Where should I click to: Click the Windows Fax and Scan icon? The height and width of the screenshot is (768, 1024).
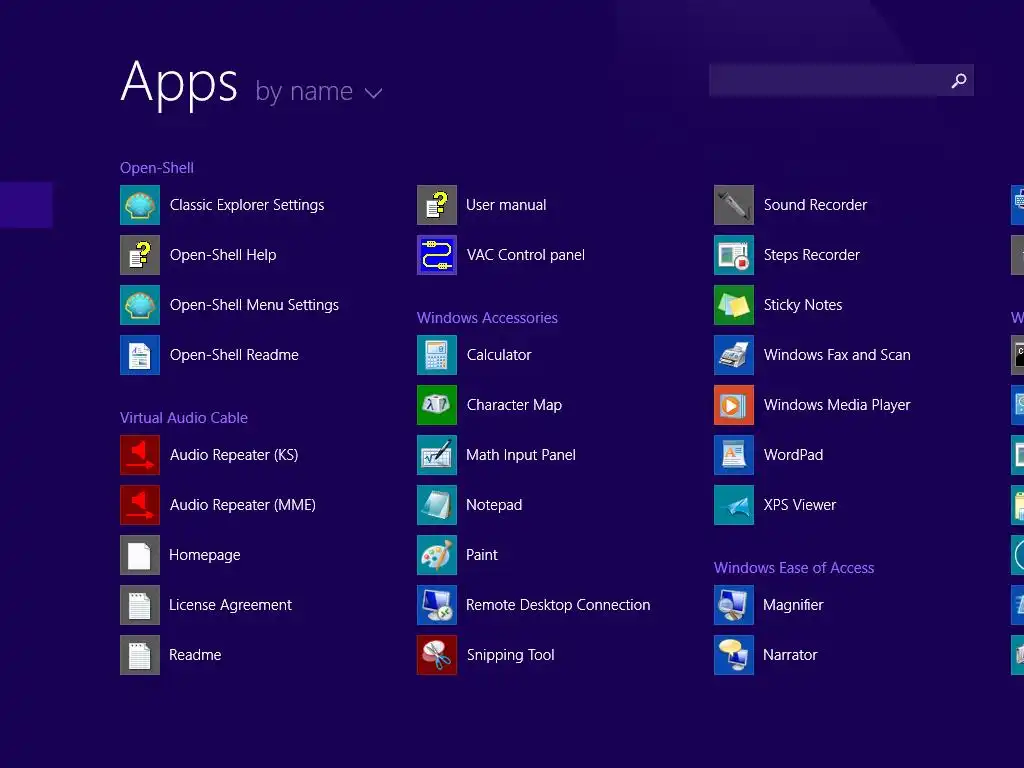734,355
